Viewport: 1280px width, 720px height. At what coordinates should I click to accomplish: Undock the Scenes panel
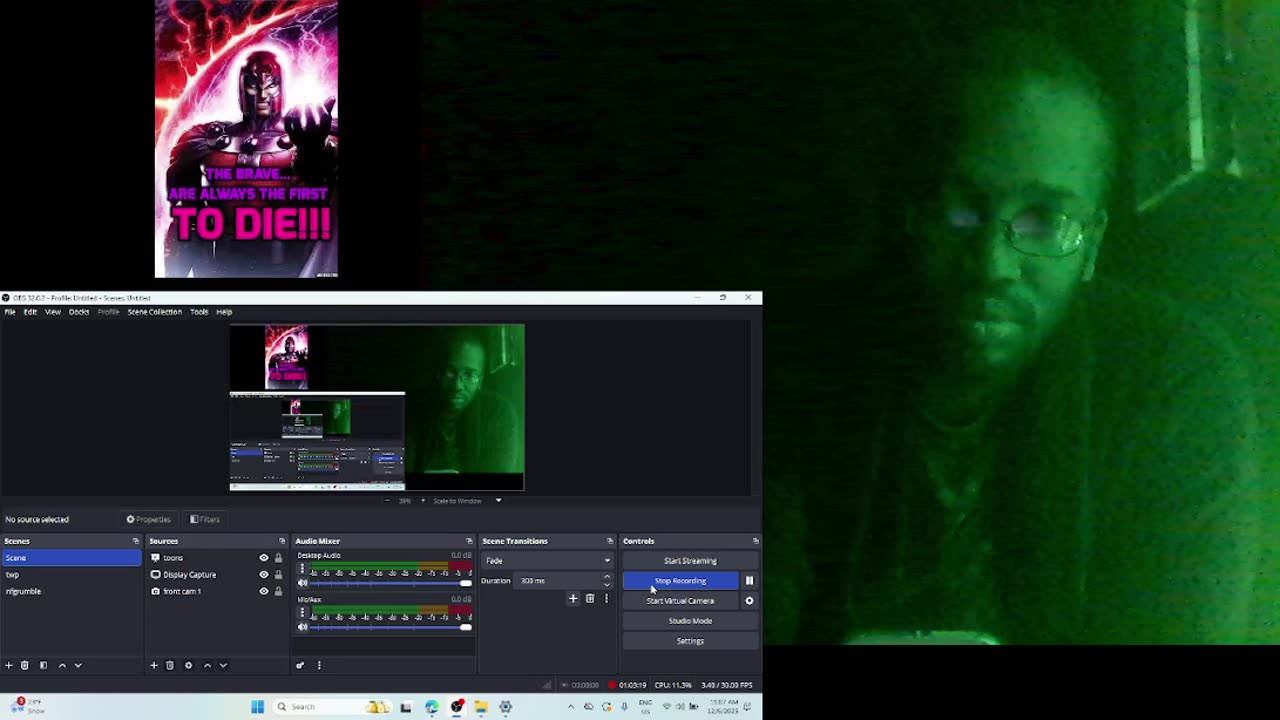[136, 541]
